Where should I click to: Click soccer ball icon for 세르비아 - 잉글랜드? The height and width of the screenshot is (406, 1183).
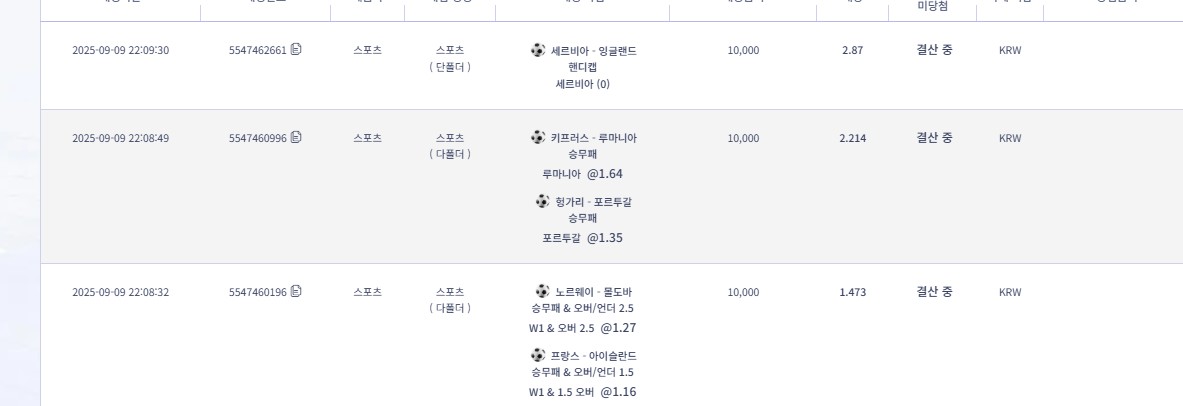coord(539,49)
